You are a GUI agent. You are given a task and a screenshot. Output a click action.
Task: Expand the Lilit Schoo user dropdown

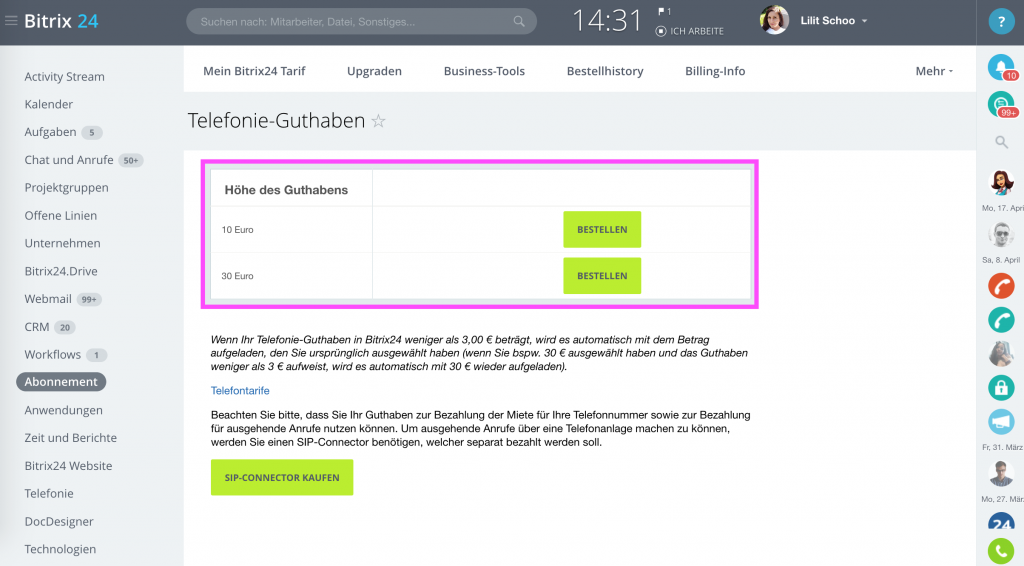(x=865, y=21)
